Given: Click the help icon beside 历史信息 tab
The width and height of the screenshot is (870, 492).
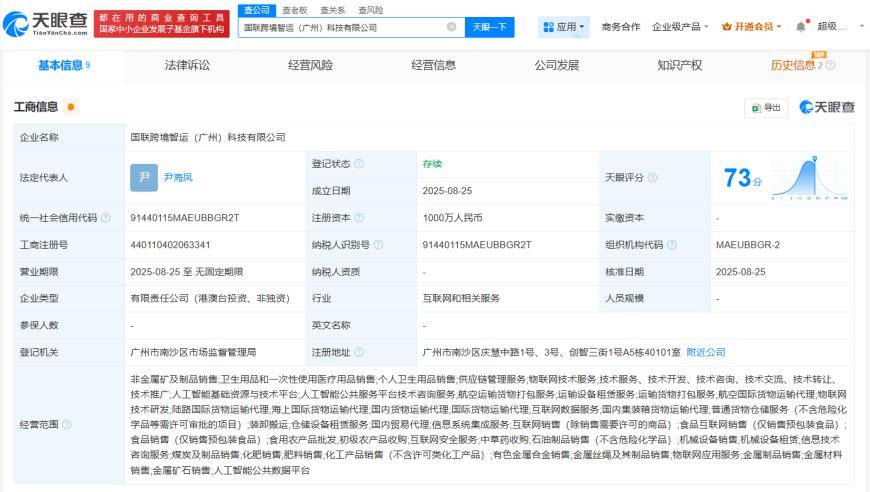Looking at the screenshot, I should (x=831, y=65).
